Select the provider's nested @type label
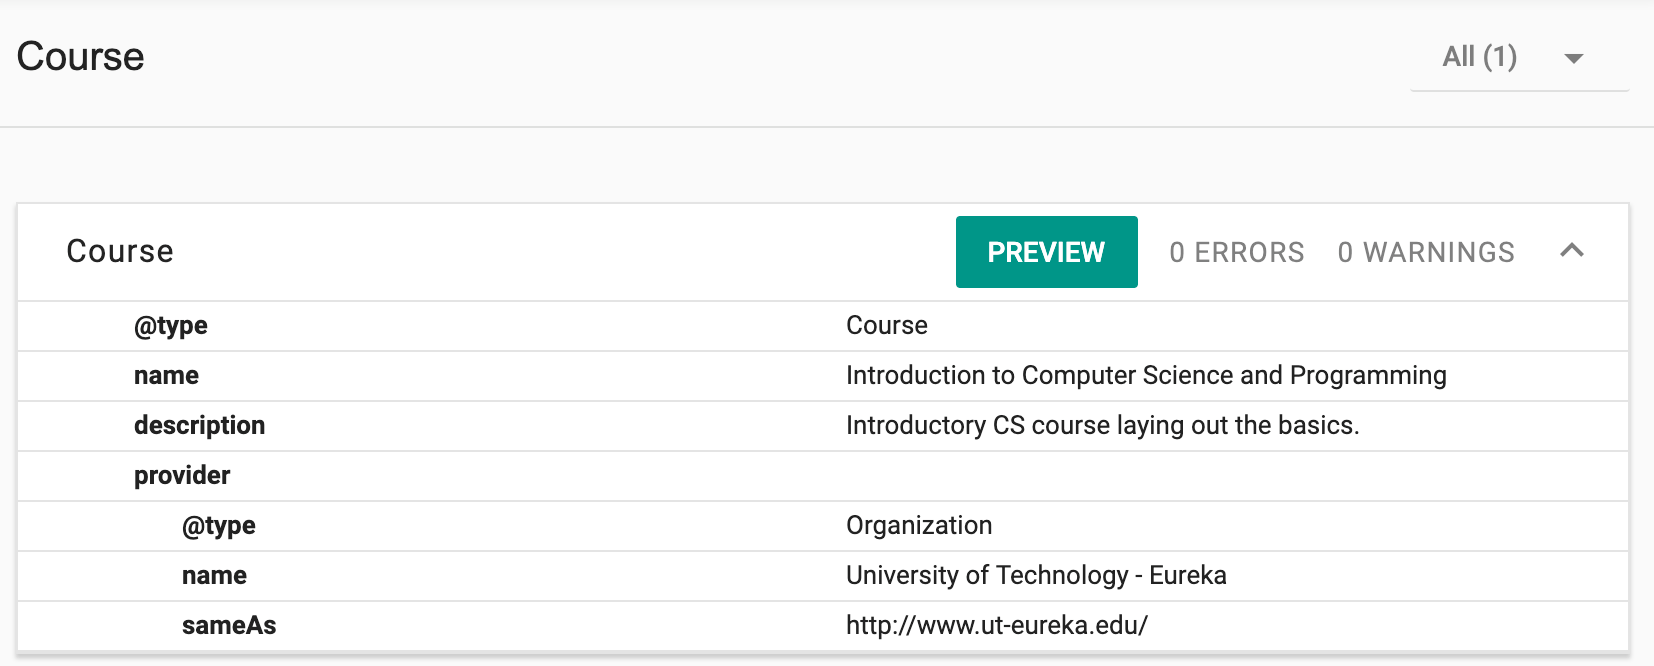 218,526
